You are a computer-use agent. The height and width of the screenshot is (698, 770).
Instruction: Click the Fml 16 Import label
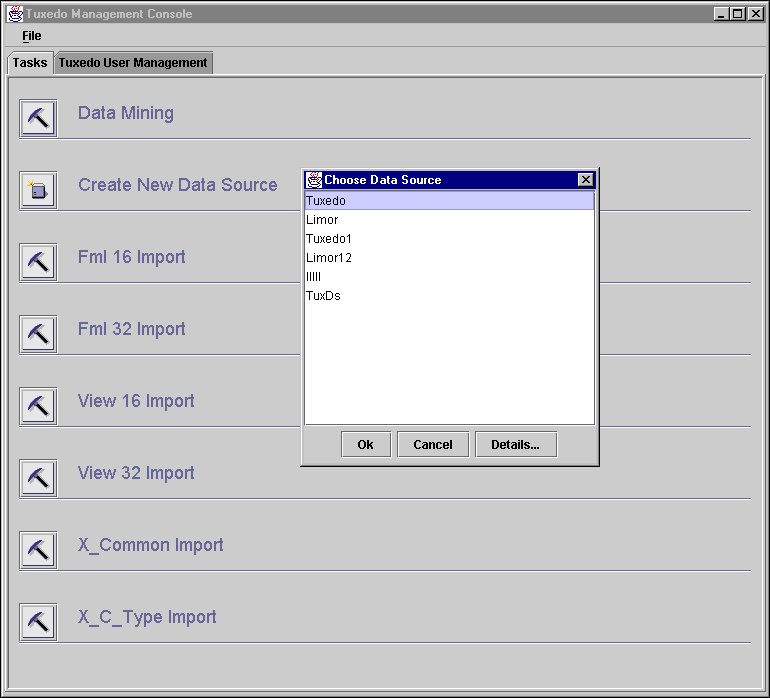pyautogui.click(x=132, y=257)
